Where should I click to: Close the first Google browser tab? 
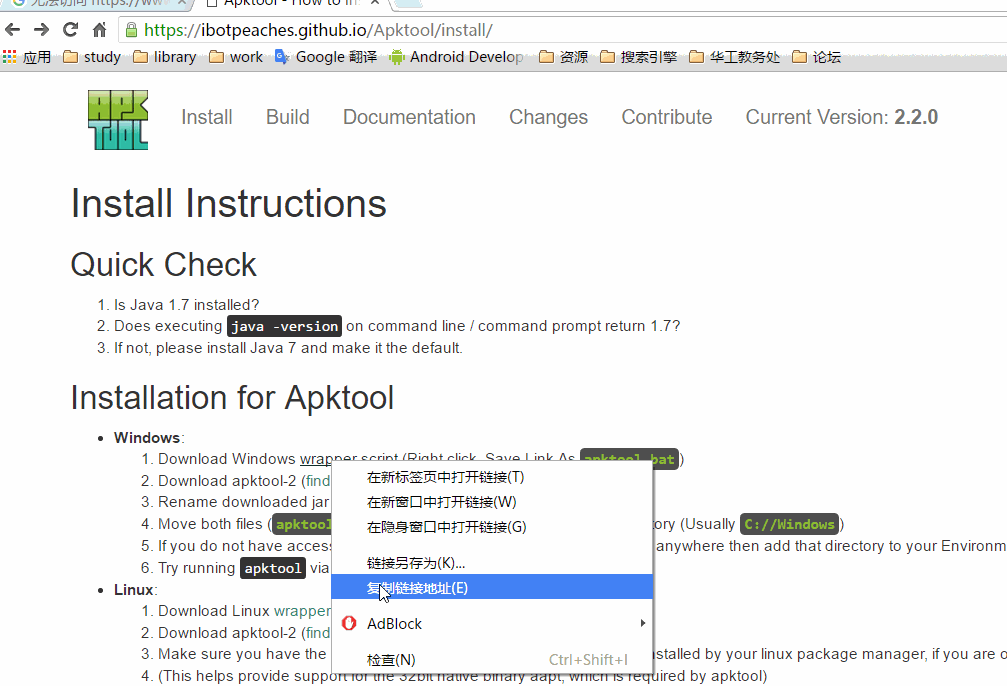point(182,3)
